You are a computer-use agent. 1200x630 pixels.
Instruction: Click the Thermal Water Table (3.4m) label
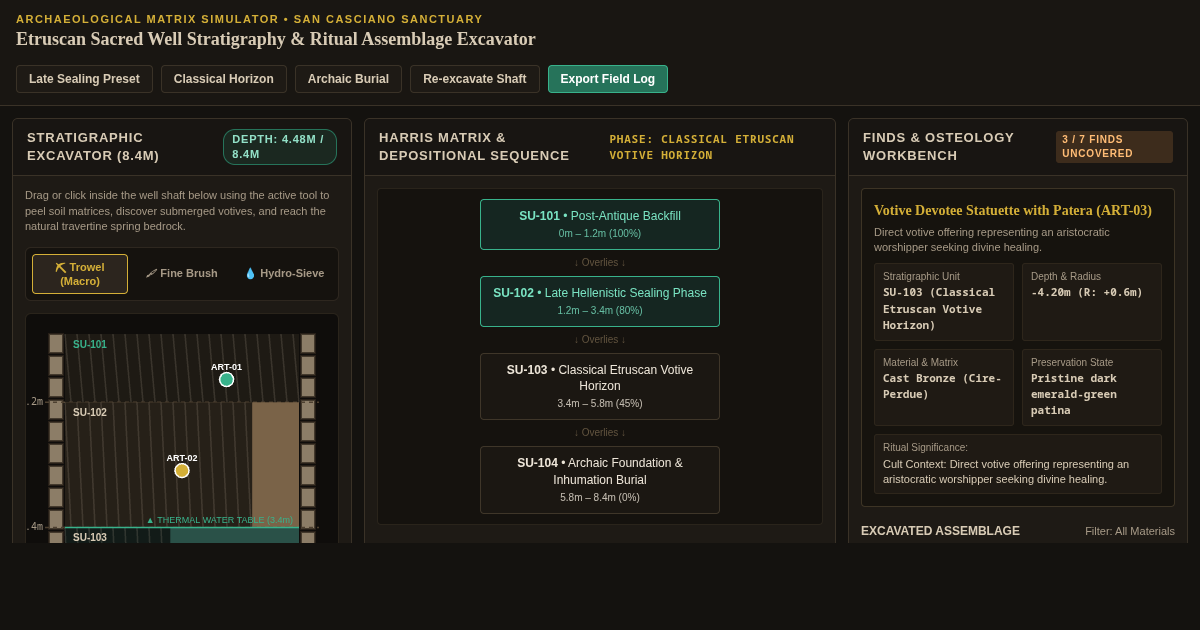pos(220,520)
